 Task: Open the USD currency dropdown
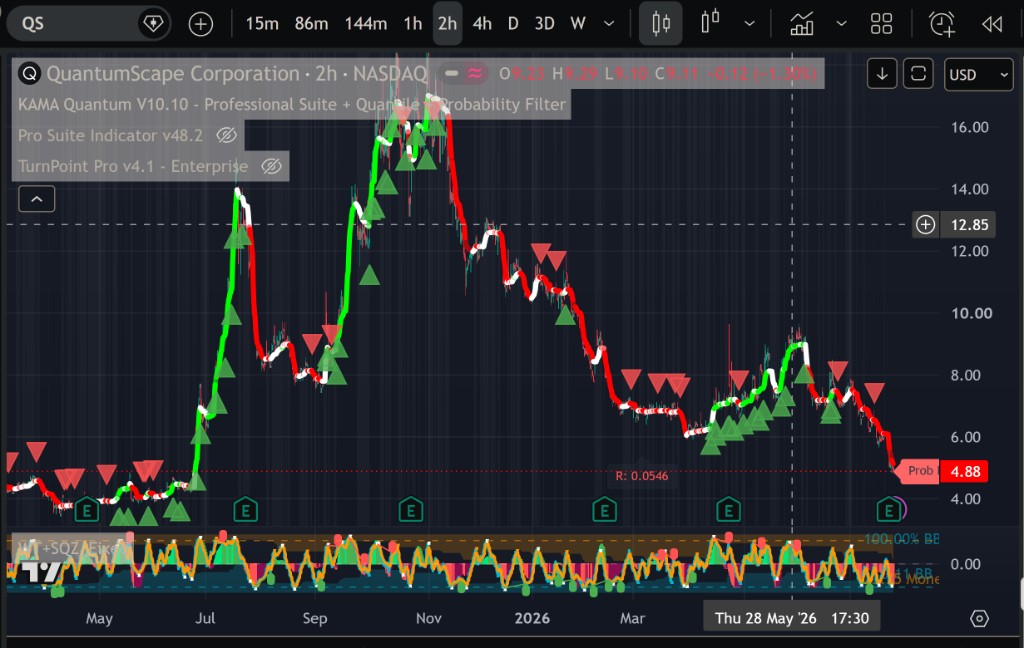(x=978, y=74)
